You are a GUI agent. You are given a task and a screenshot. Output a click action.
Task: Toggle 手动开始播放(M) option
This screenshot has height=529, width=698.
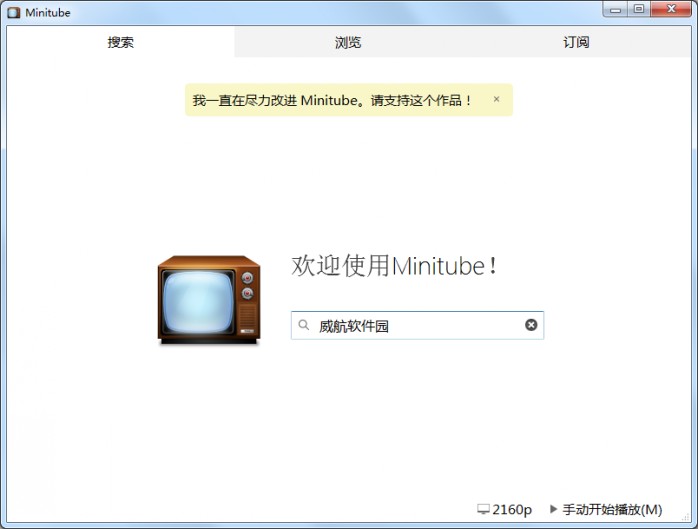pos(606,509)
